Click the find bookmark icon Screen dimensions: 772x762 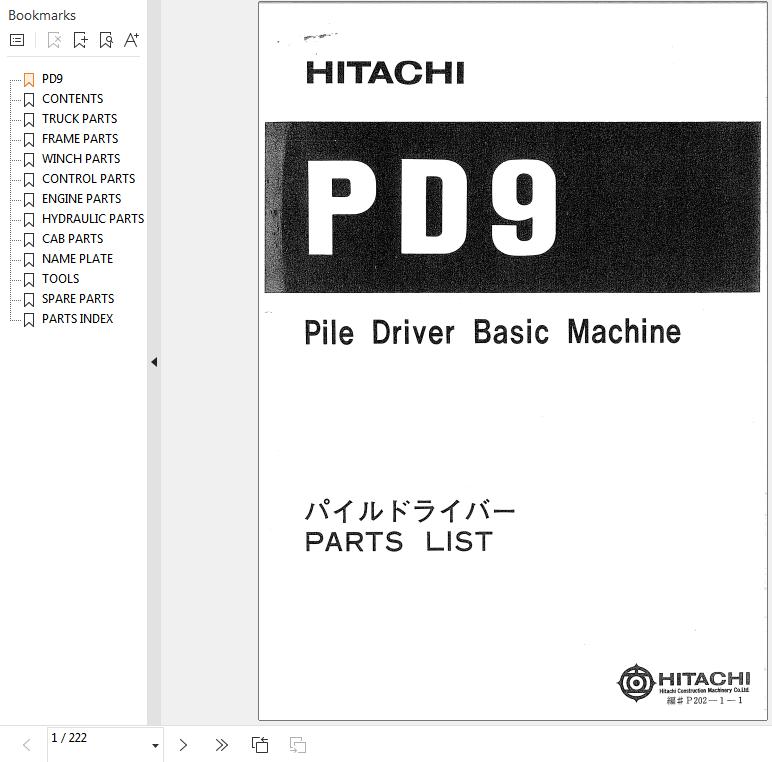tap(106, 40)
